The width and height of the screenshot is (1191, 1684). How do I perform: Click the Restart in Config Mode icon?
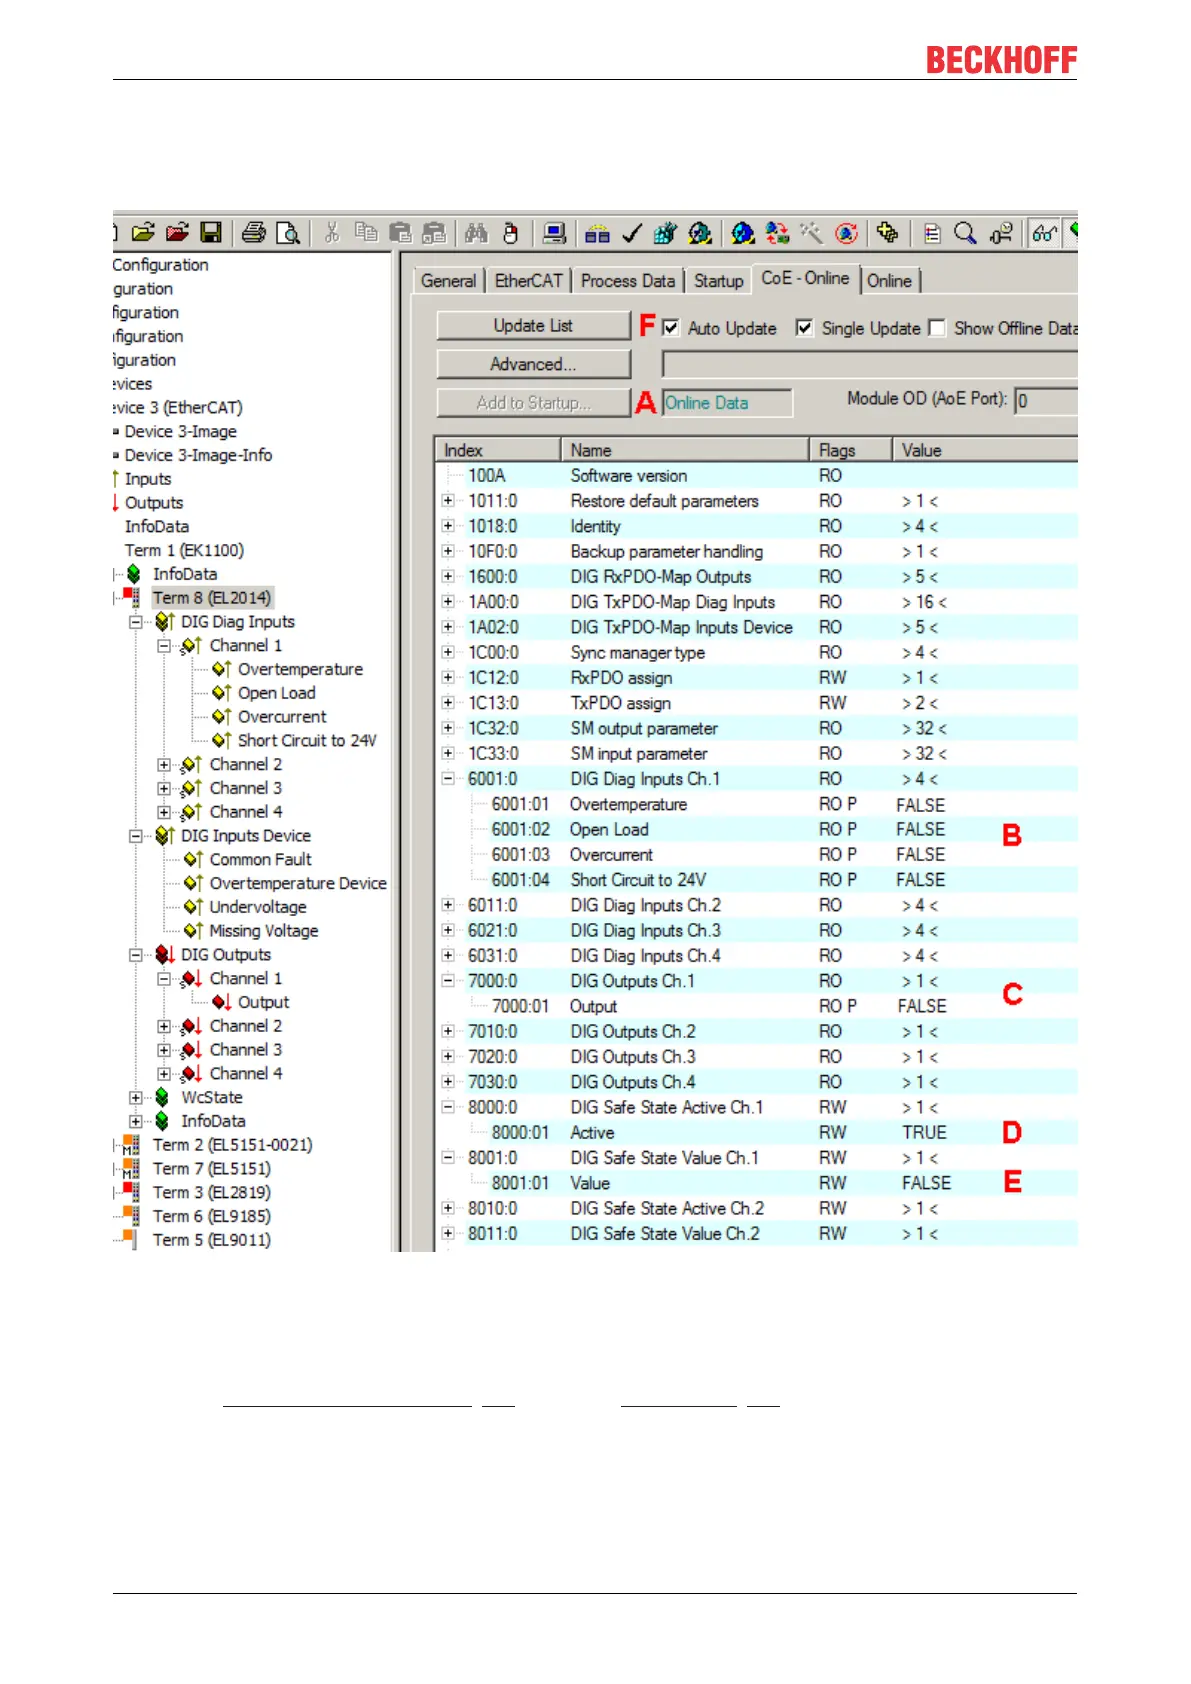point(742,233)
